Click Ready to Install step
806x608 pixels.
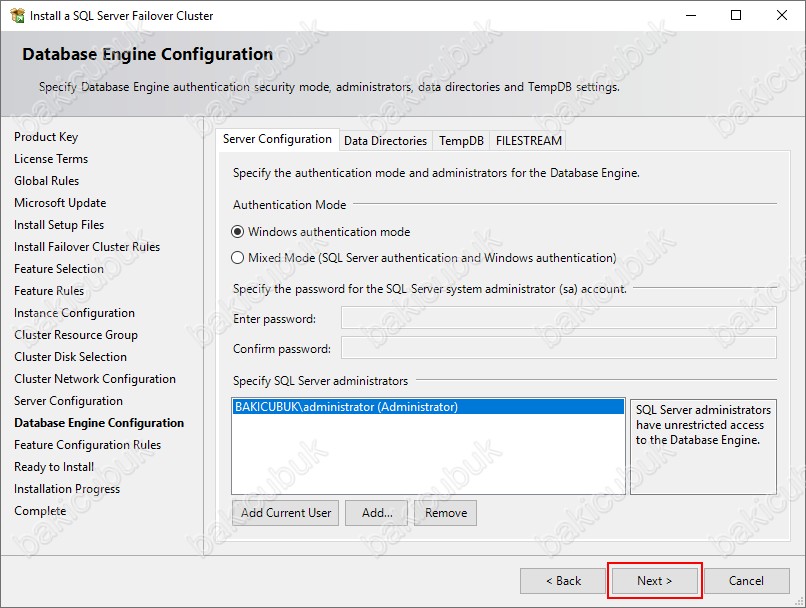click(54, 467)
